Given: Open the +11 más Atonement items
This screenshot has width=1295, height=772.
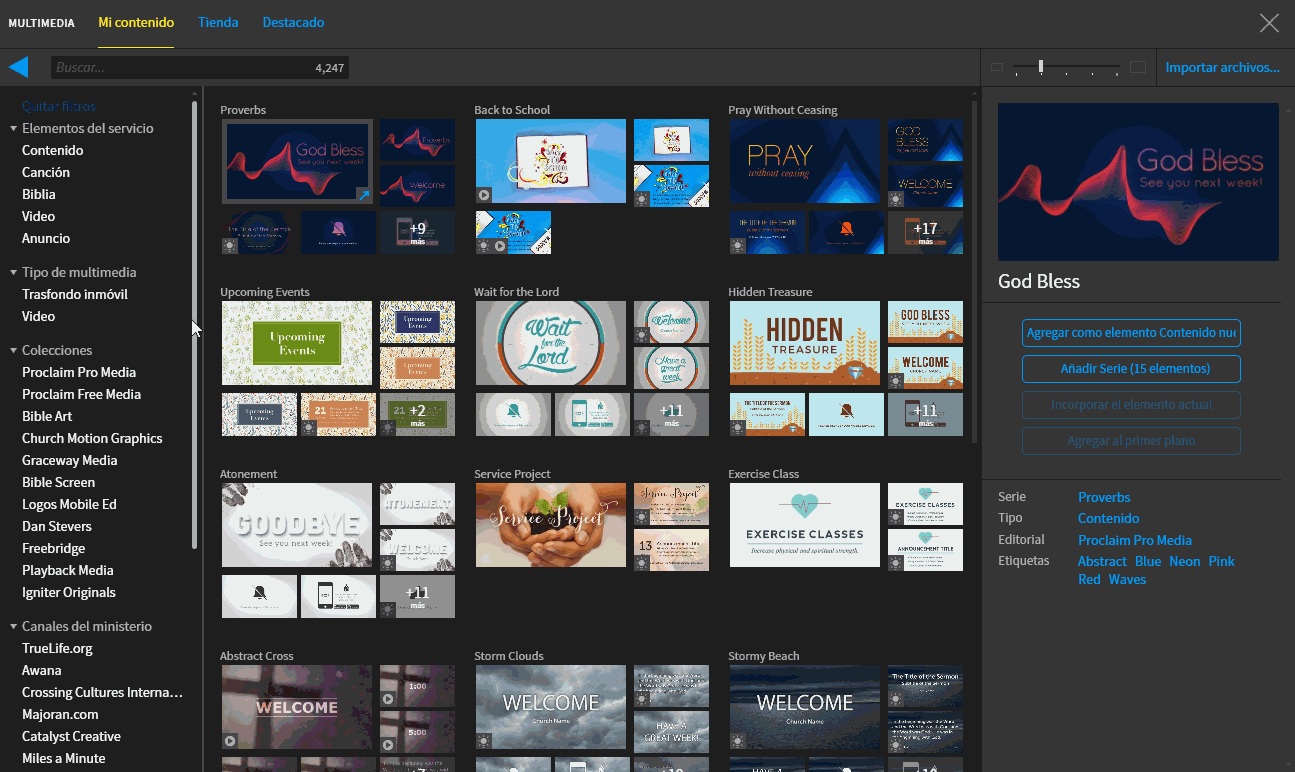Looking at the screenshot, I should (x=417, y=596).
